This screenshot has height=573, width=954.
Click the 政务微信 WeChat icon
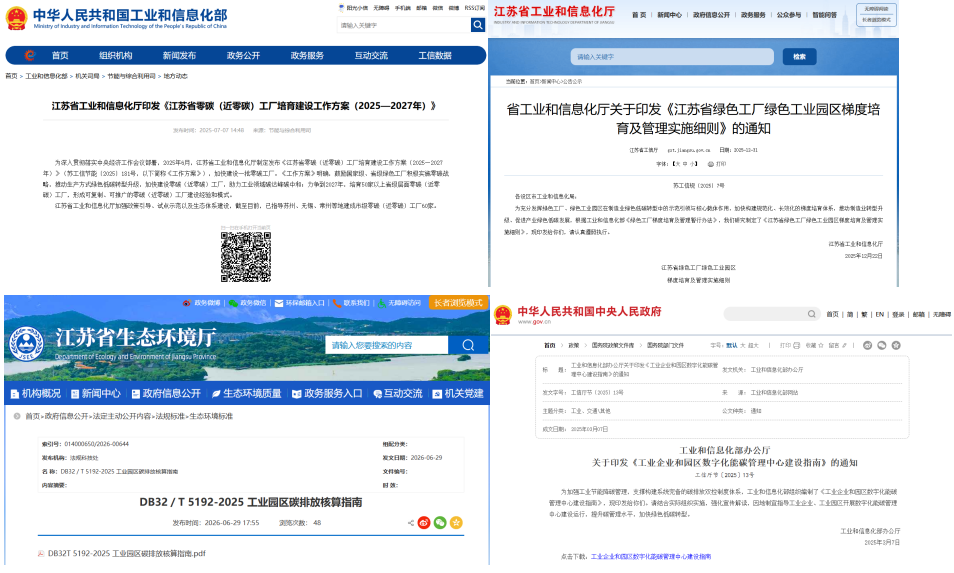coord(233,303)
